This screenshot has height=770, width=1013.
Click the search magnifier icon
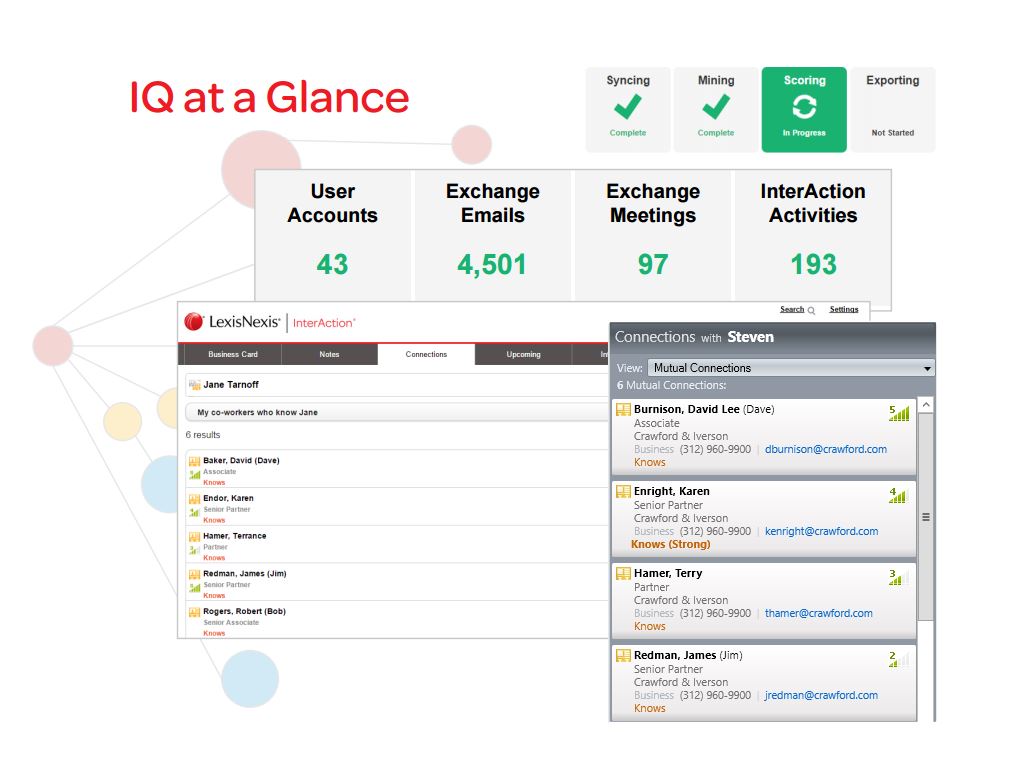tap(811, 311)
